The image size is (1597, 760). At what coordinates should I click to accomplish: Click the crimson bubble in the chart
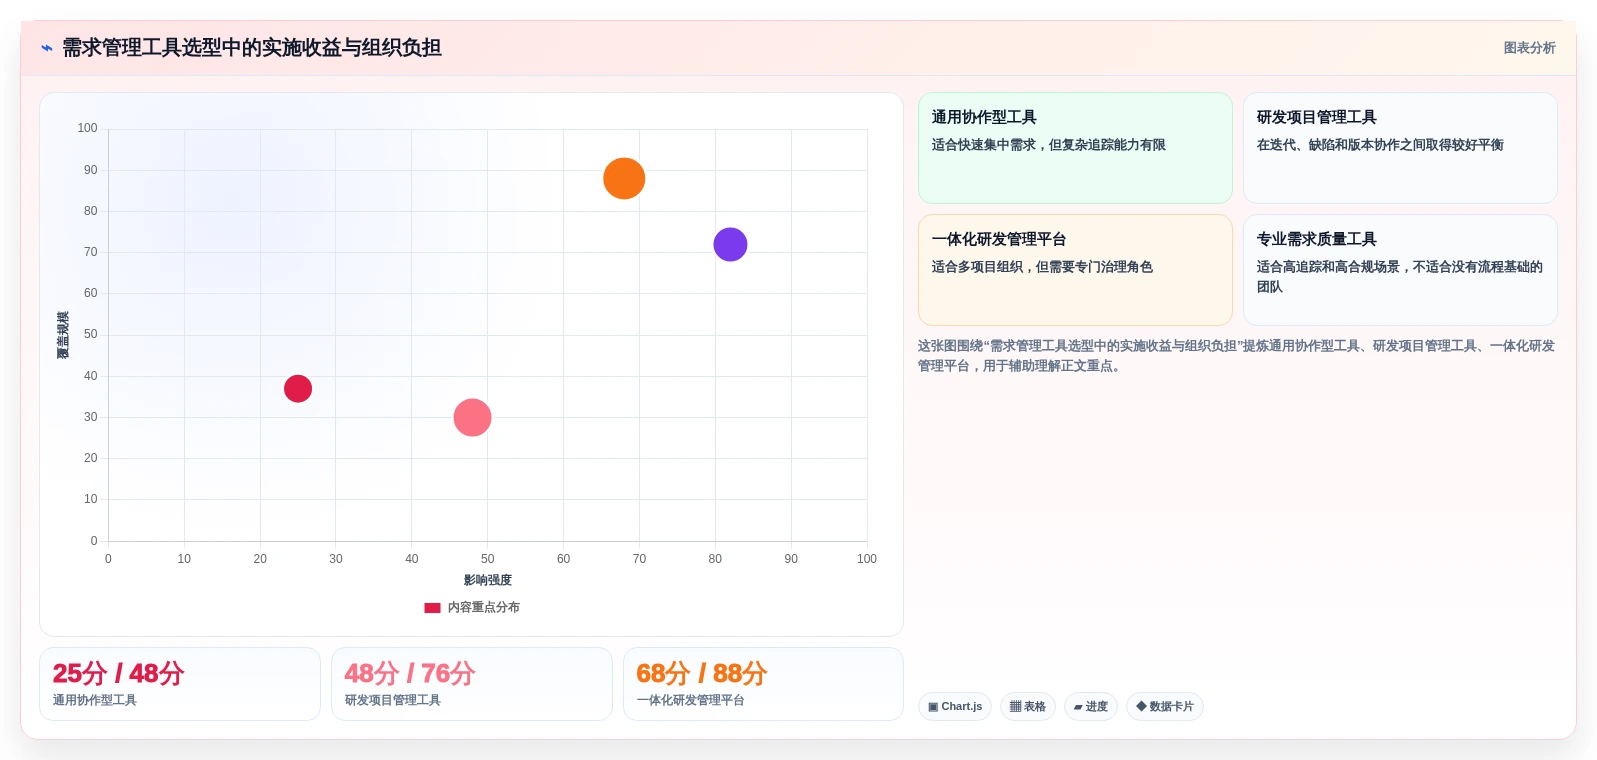[x=298, y=388]
